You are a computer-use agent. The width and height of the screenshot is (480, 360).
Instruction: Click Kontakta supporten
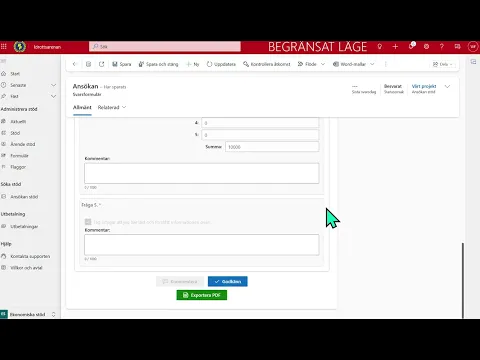coord(30,256)
